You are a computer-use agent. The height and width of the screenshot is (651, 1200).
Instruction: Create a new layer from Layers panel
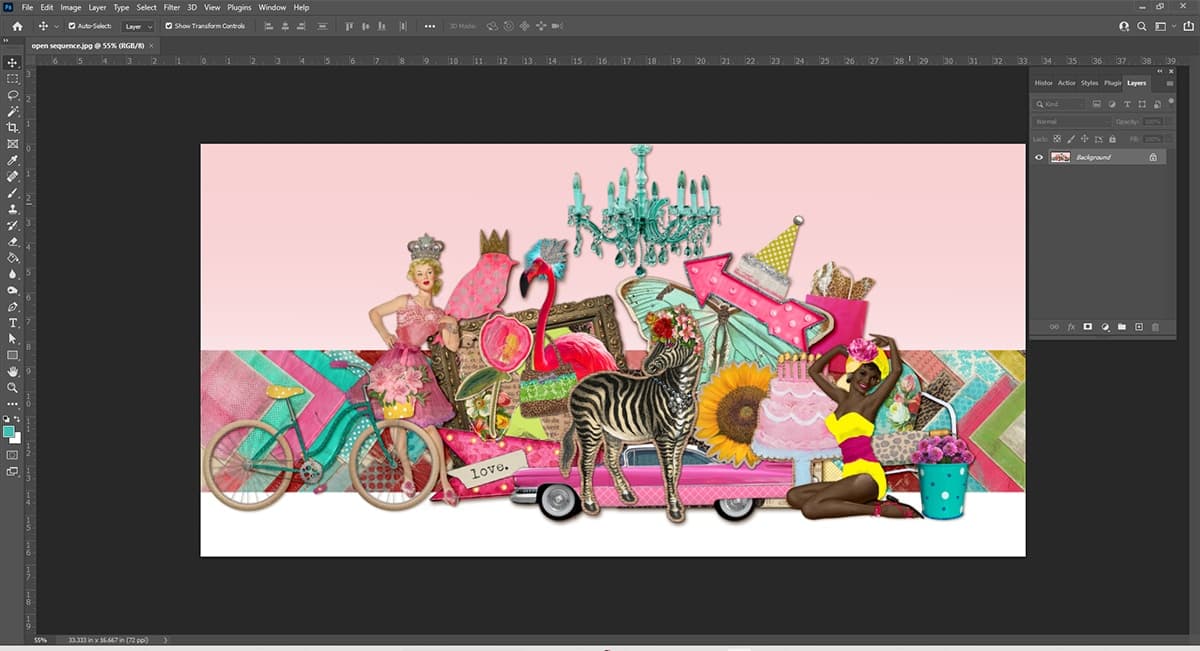(1138, 327)
